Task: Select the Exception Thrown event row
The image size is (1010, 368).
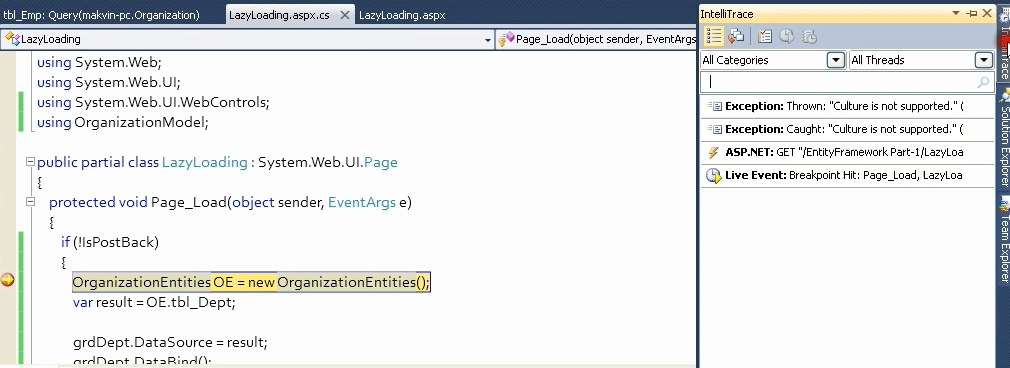Action: [848, 106]
